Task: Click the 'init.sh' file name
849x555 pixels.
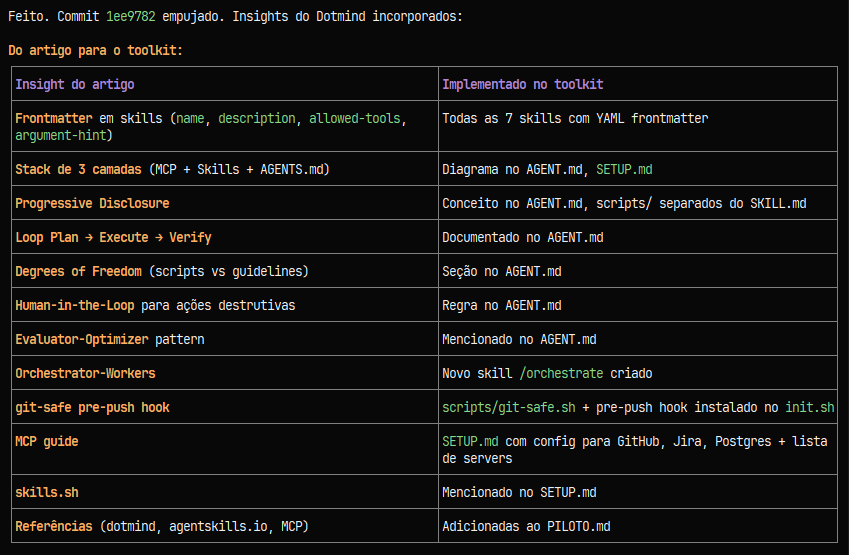Action: 809,408
